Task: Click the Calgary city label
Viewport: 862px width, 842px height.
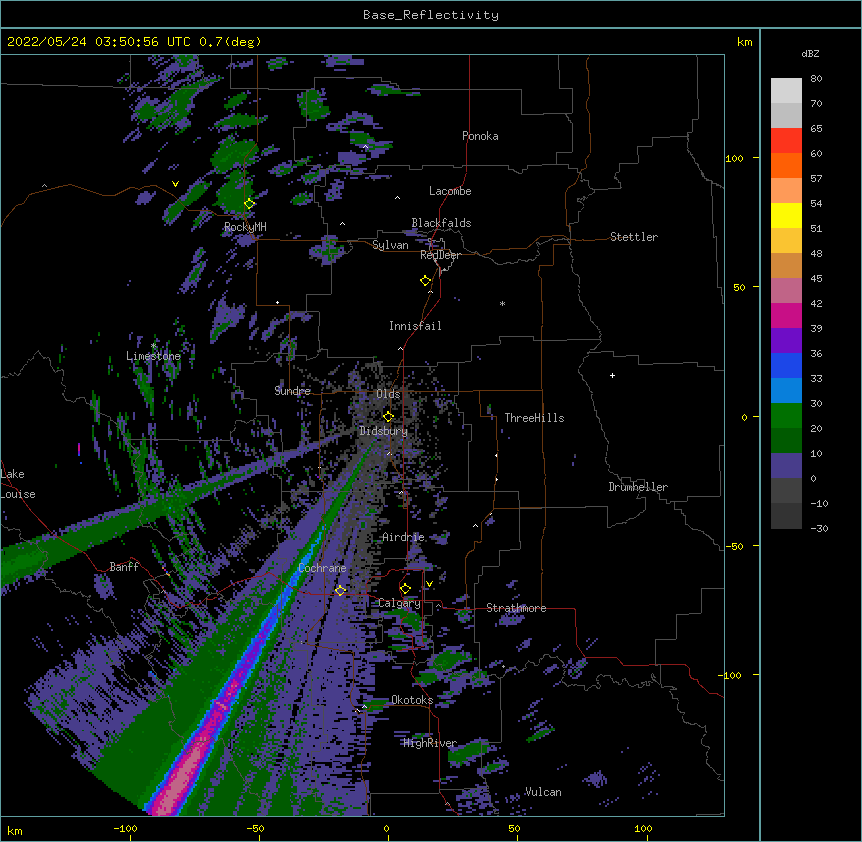Action: point(399,603)
